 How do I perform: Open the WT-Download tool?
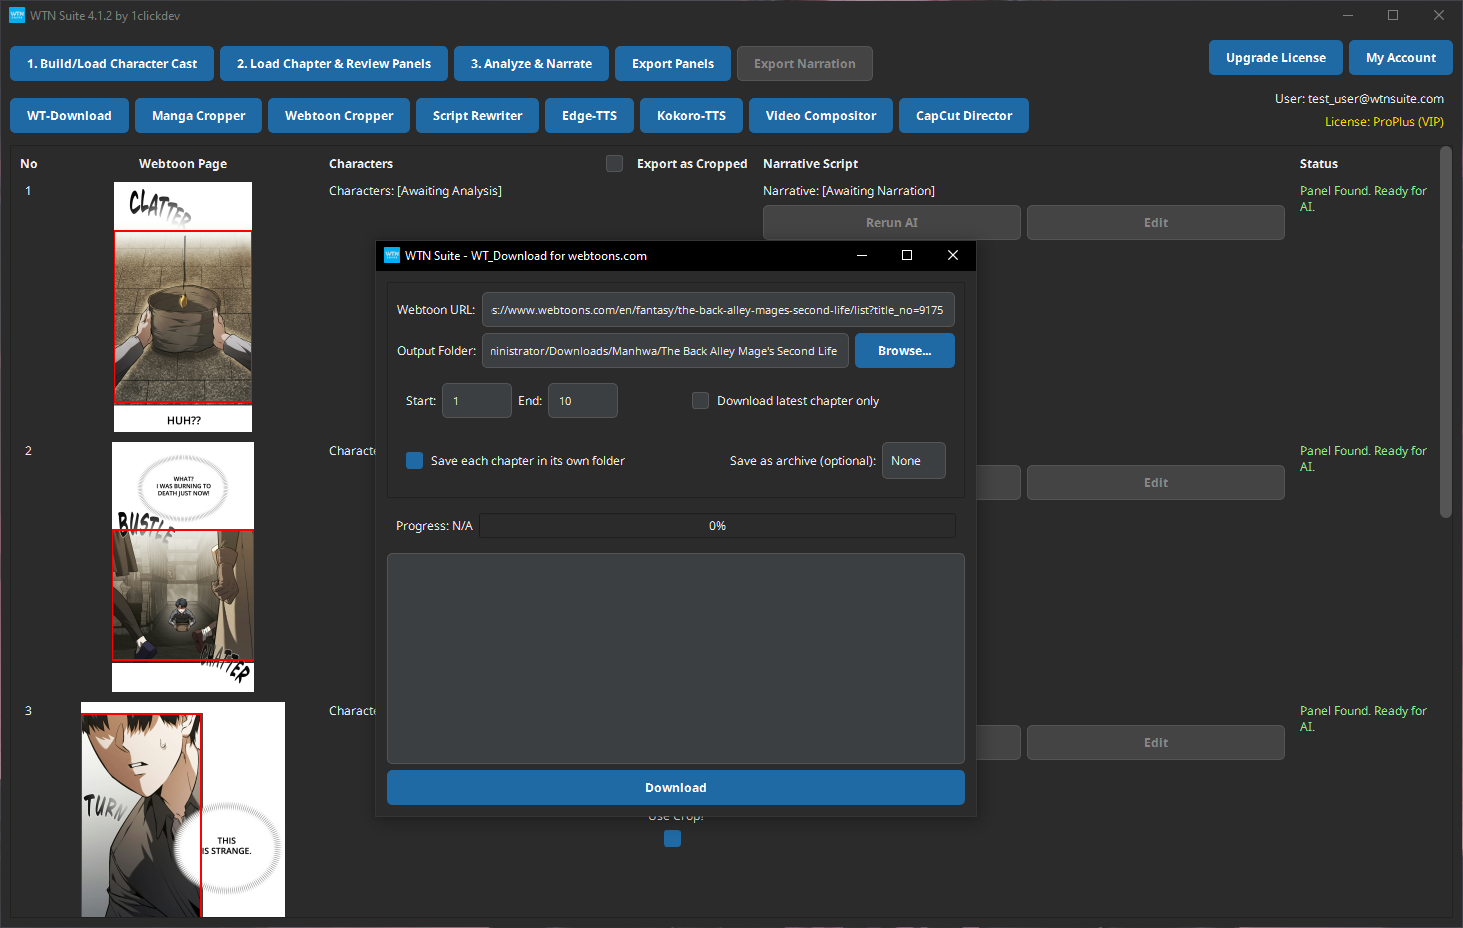69,115
